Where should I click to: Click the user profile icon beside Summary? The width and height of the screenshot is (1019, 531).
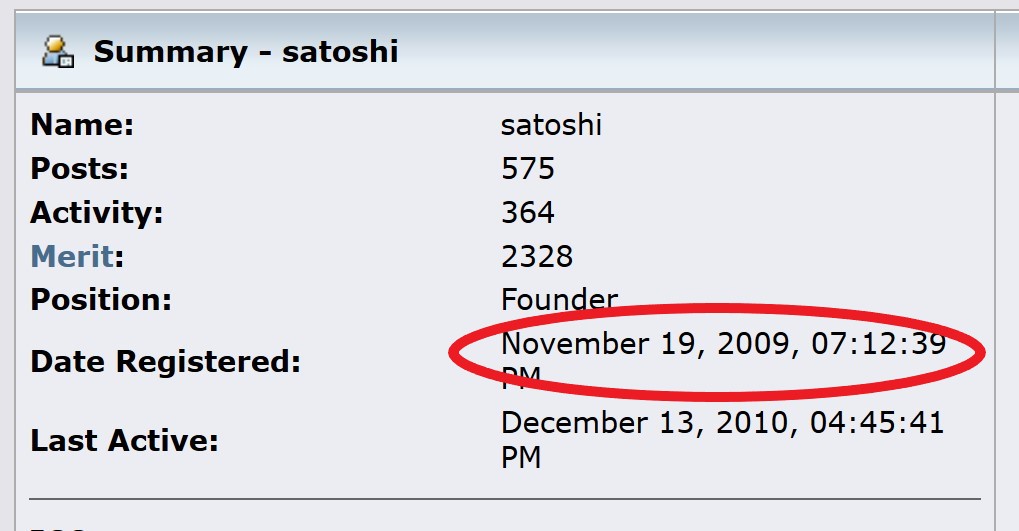pos(58,52)
